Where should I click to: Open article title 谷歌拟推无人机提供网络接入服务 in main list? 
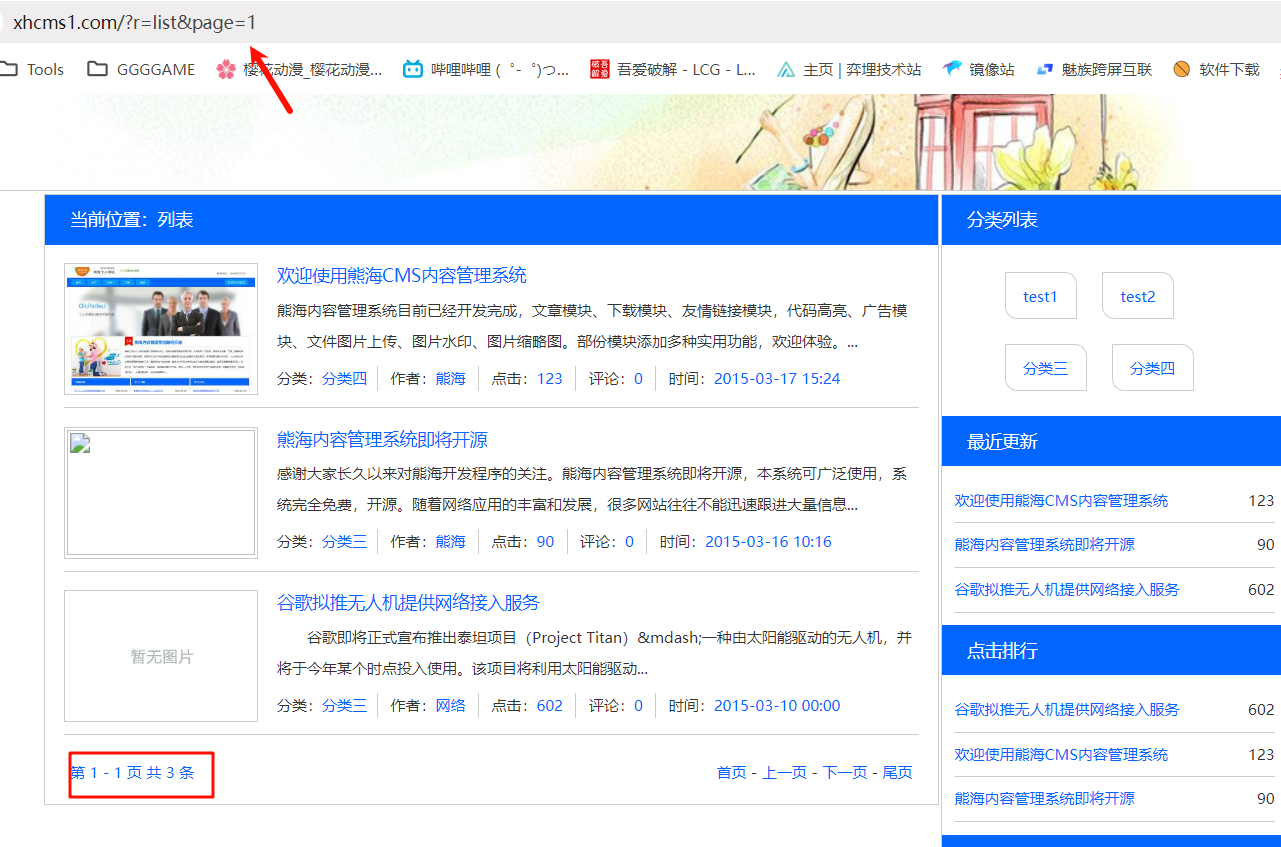[x=408, y=602]
